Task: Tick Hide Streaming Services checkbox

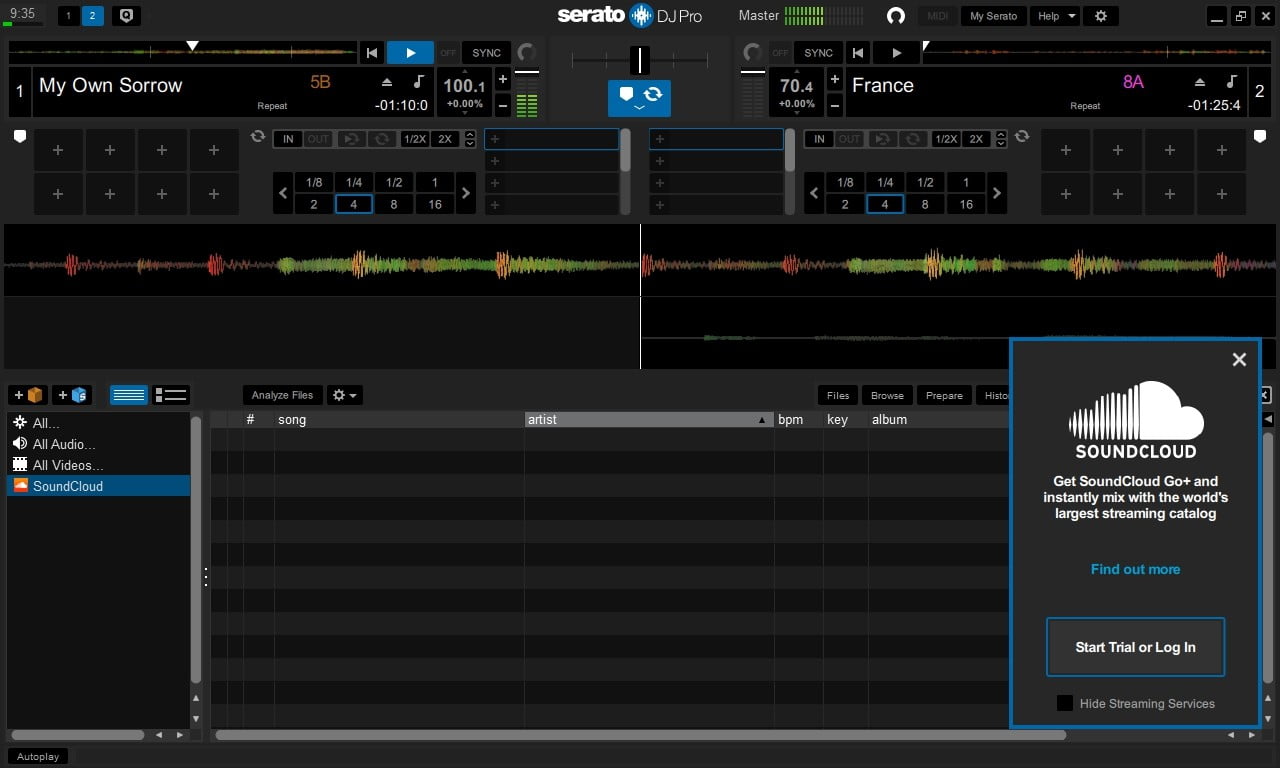Action: (x=1065, y=703)
